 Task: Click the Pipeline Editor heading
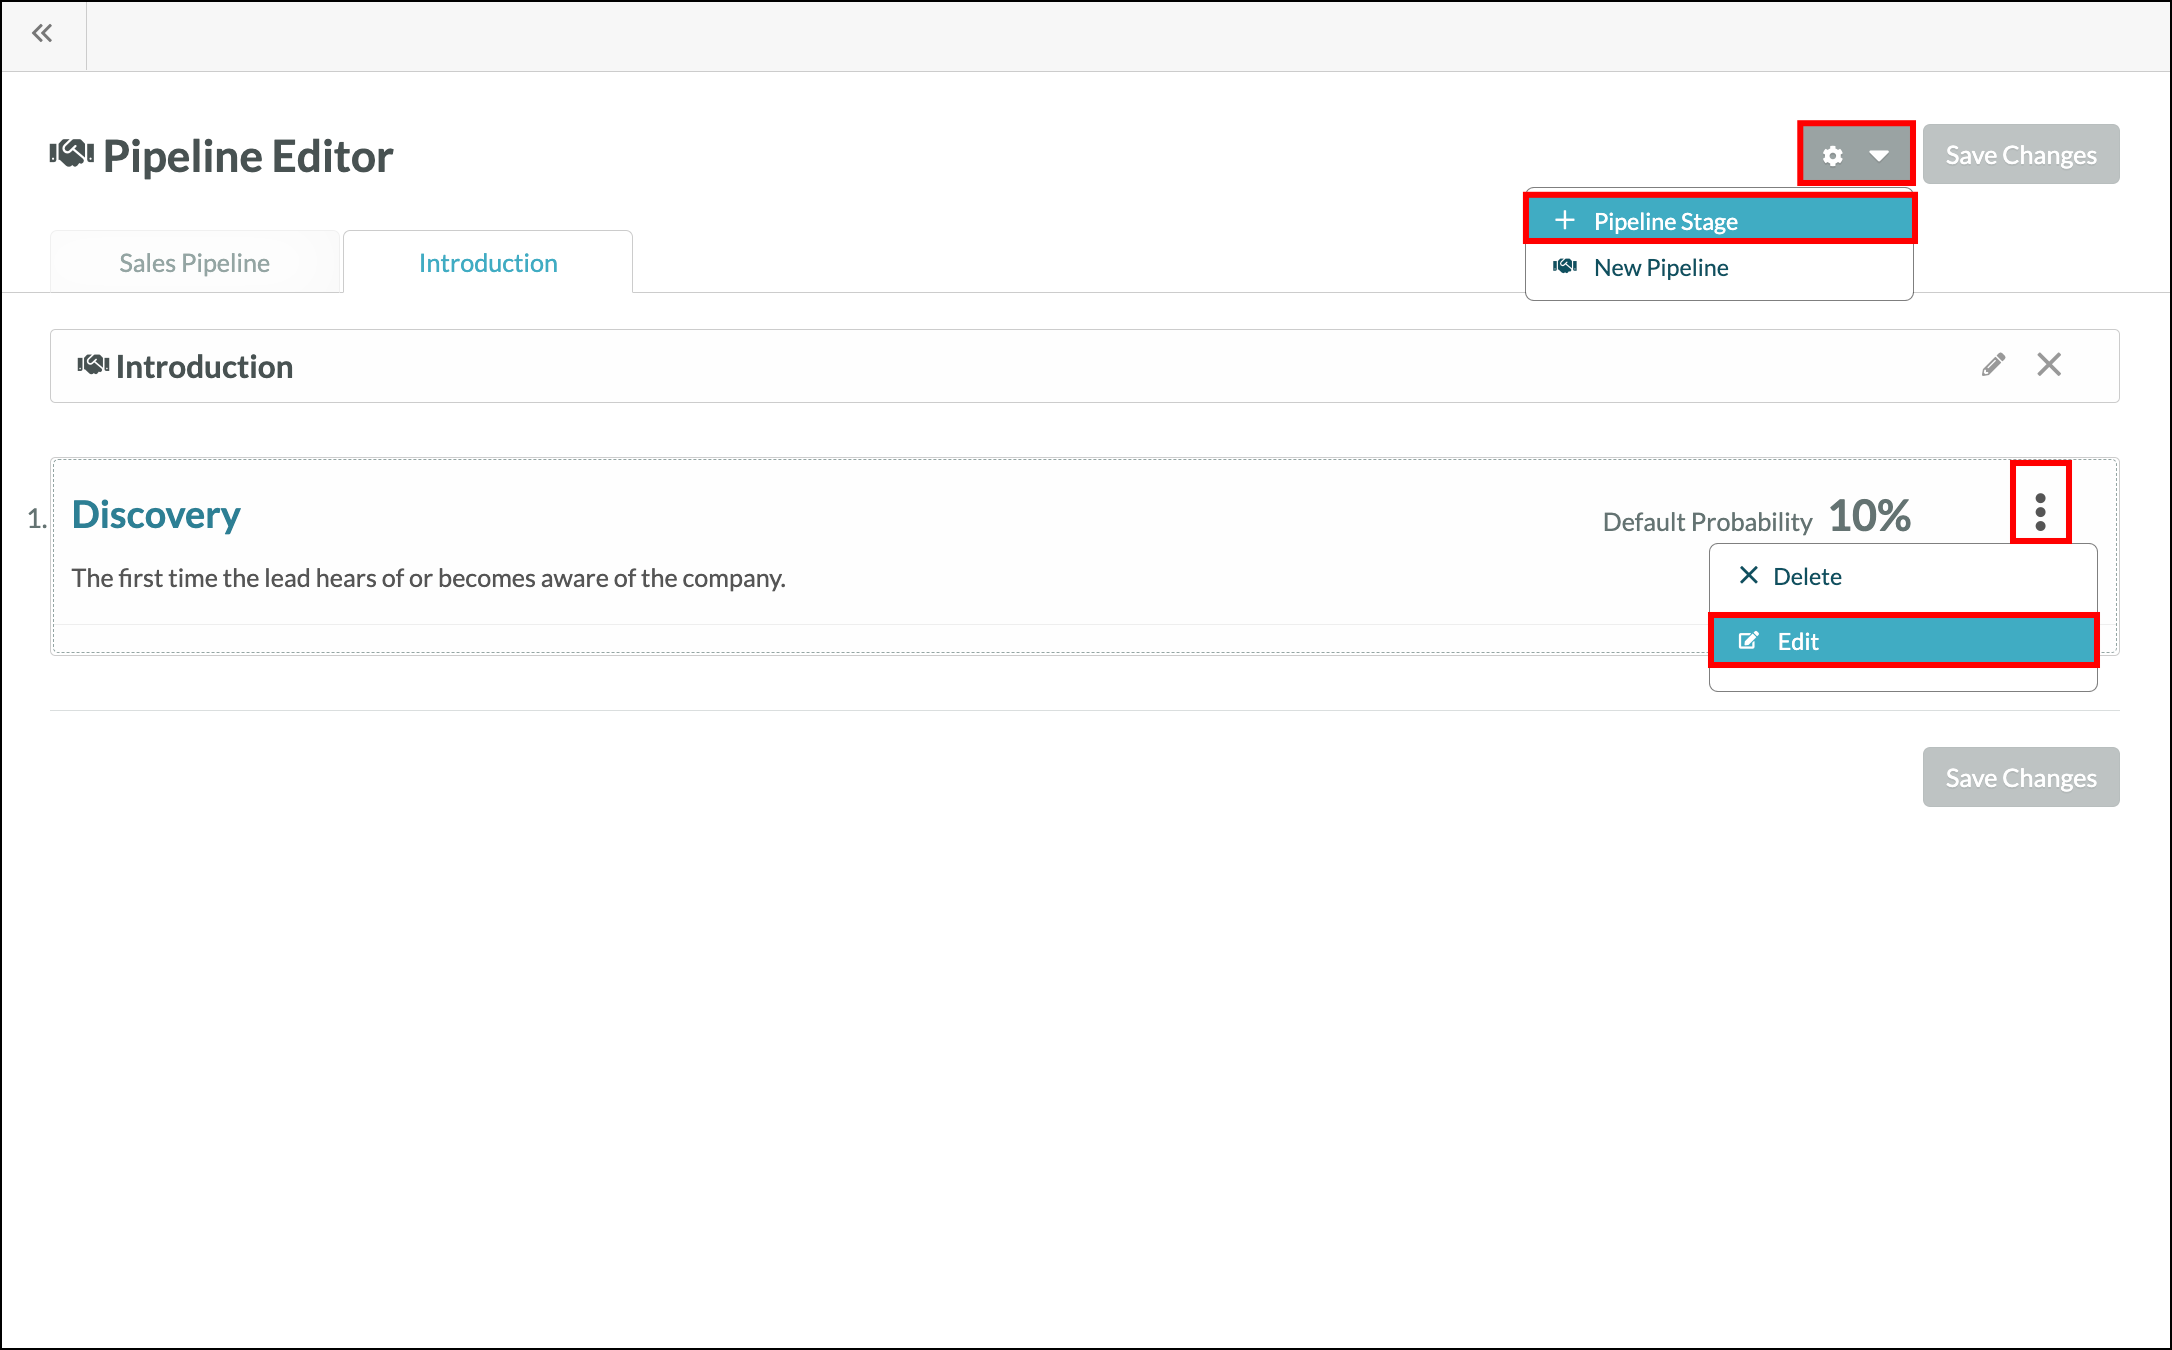click(248, 157)
